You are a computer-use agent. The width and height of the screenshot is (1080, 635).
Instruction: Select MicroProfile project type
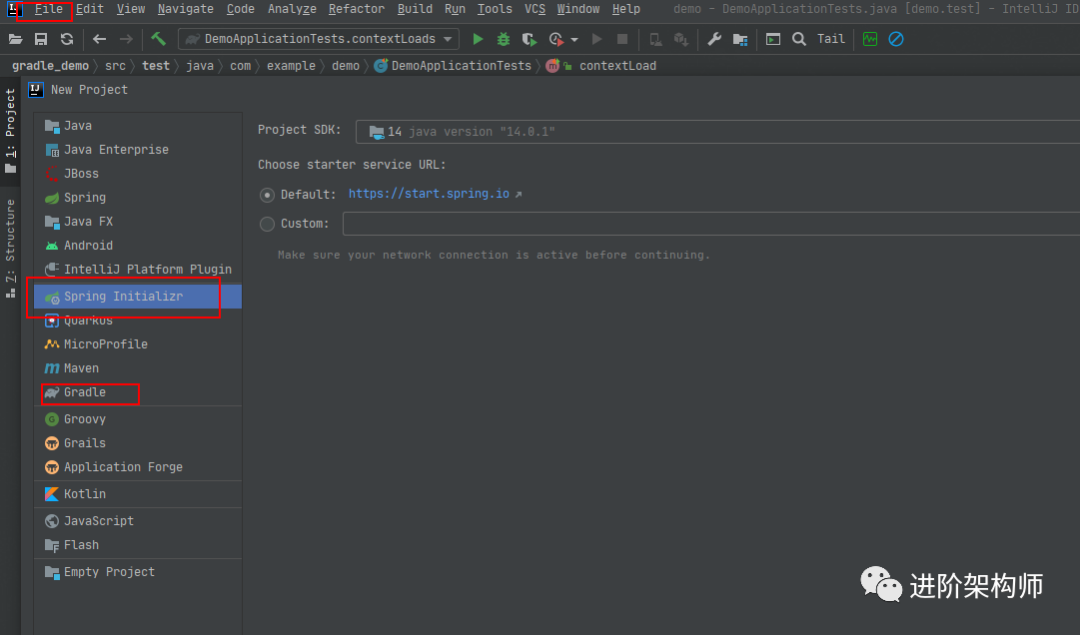(x=138, y=344)
